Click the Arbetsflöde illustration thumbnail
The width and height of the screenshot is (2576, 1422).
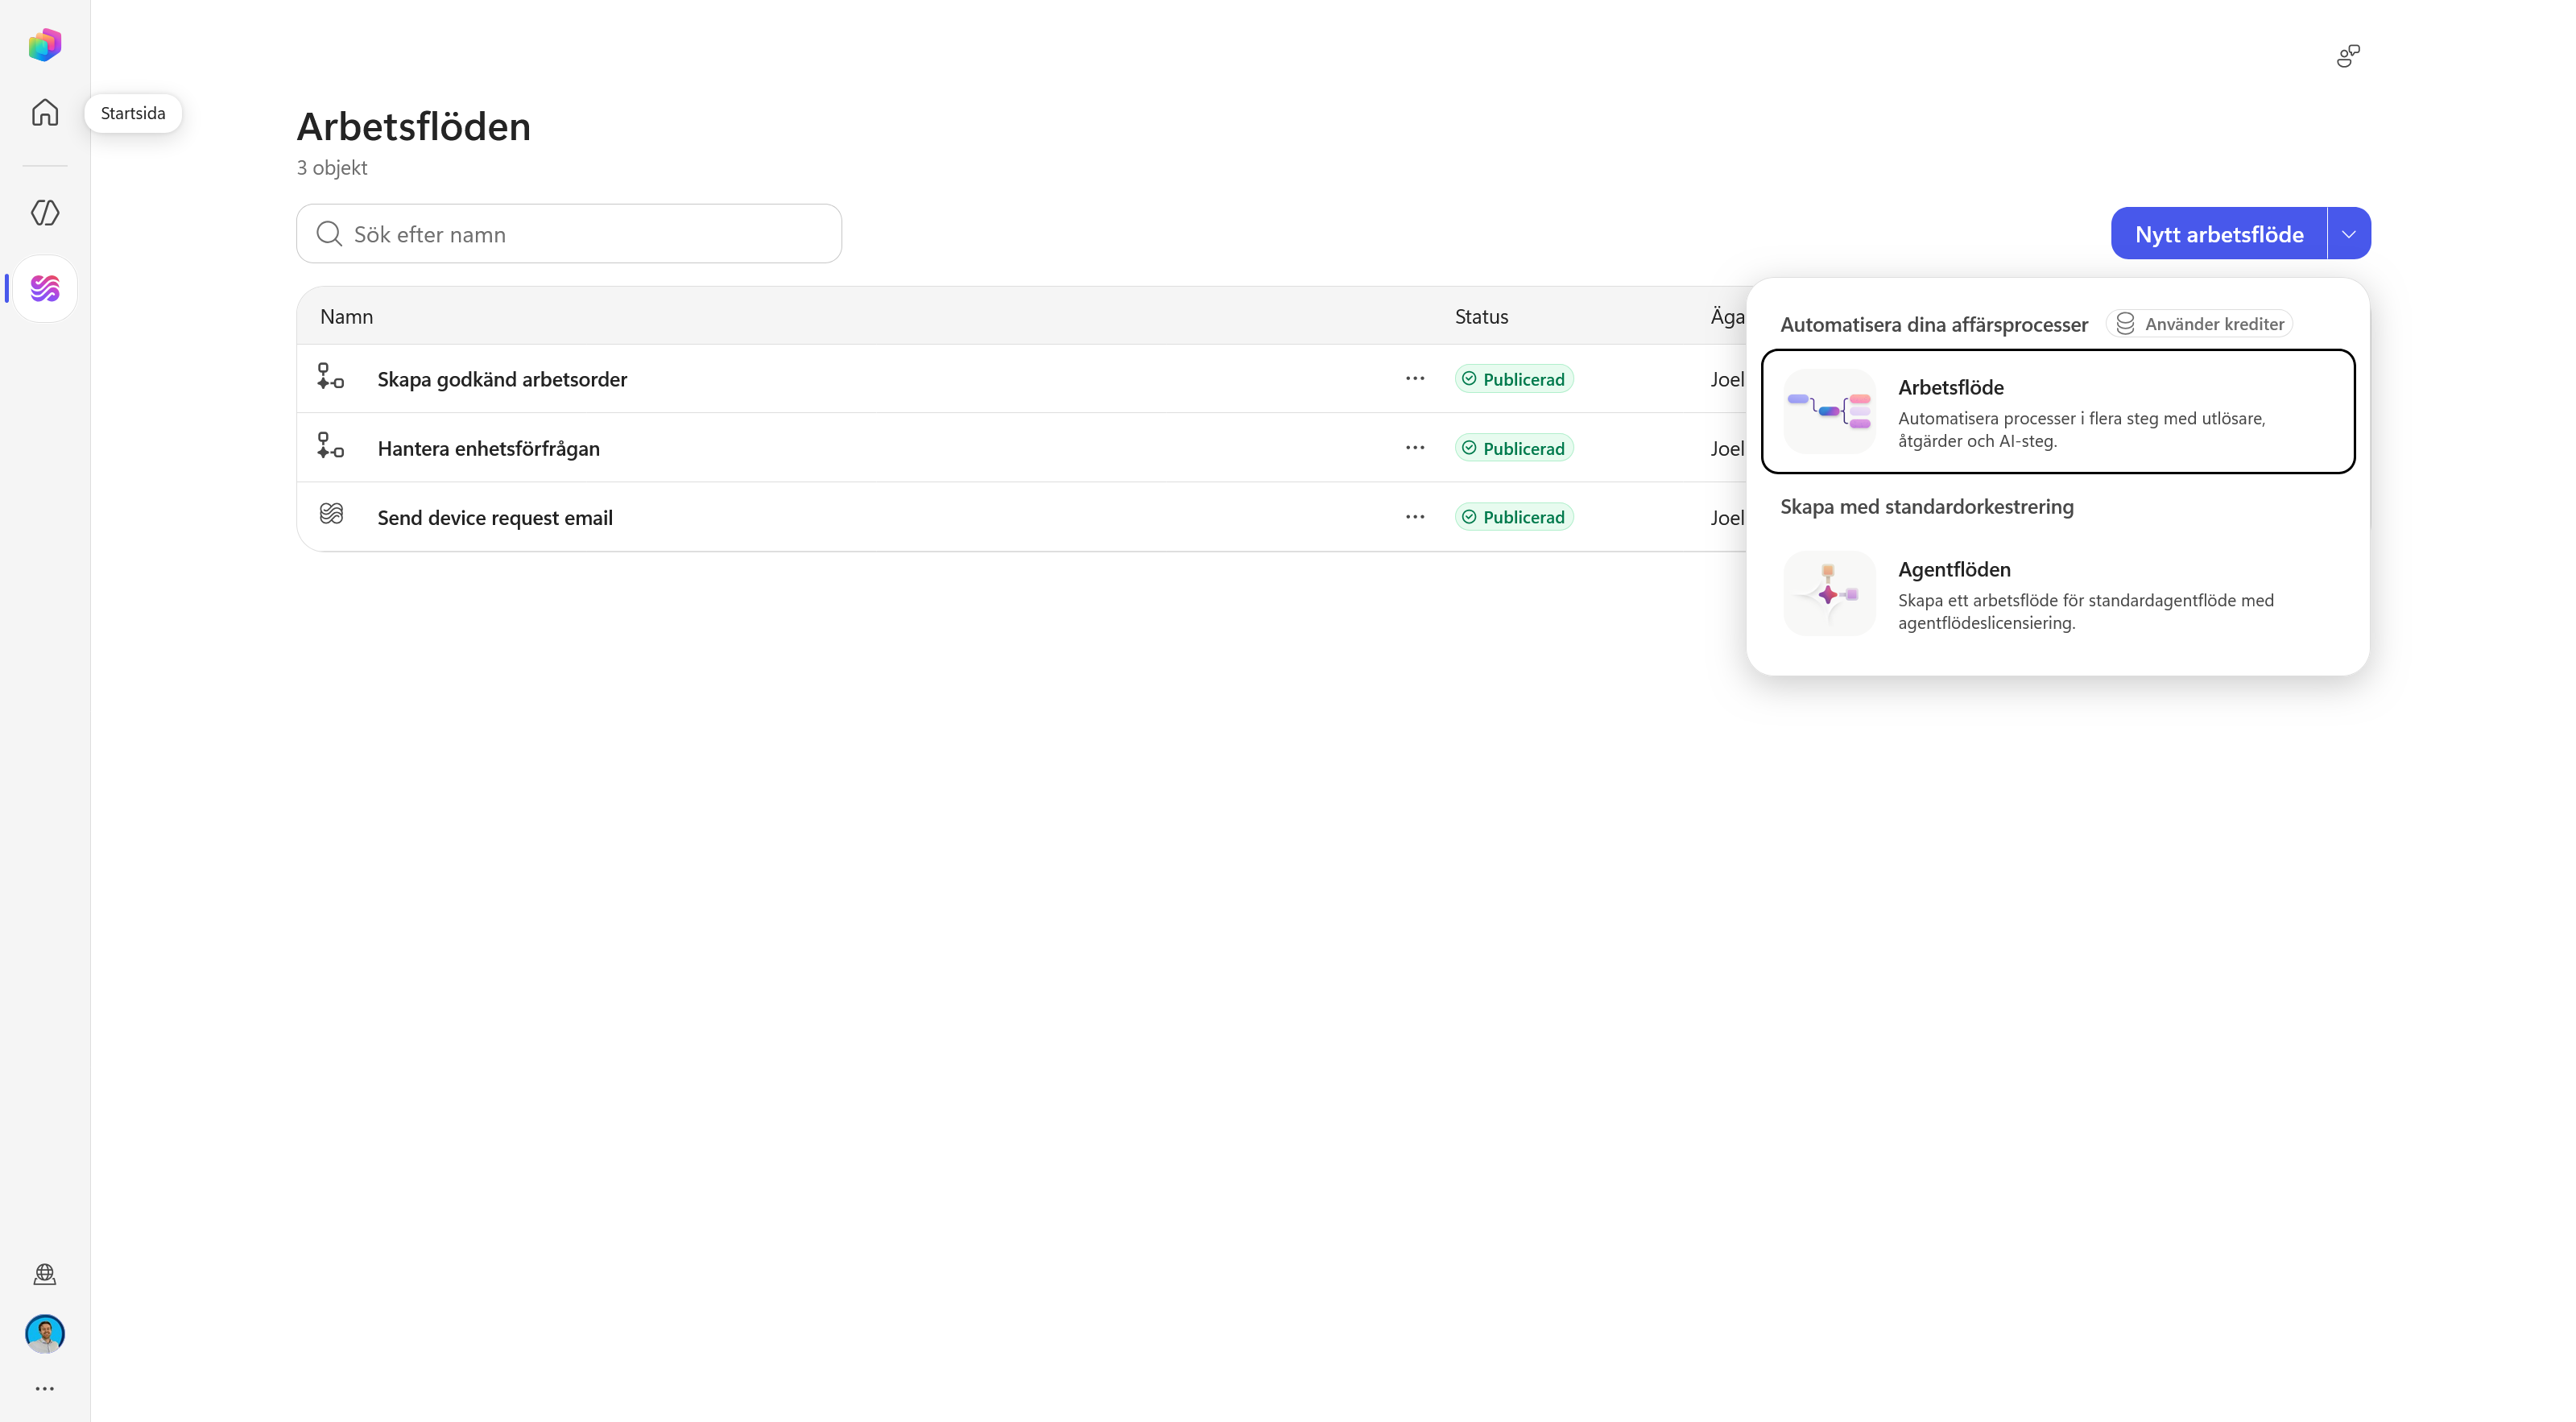tap(1829, 411)
